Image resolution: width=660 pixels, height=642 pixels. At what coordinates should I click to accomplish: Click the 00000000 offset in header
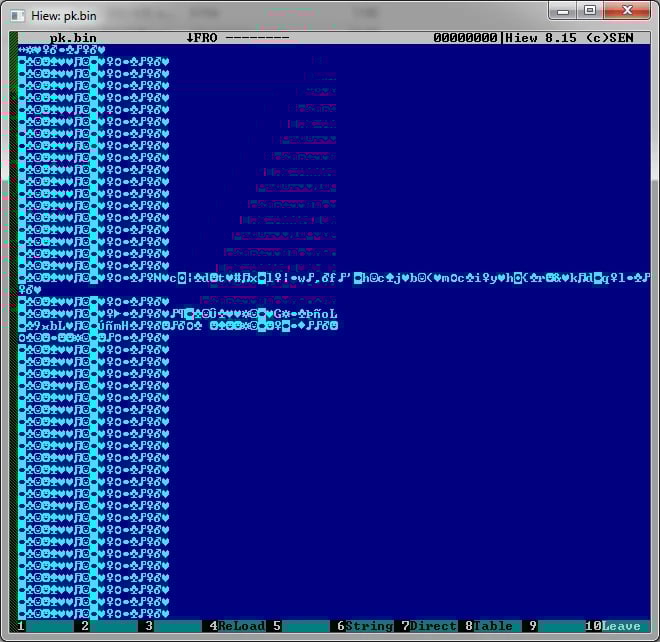465,38
